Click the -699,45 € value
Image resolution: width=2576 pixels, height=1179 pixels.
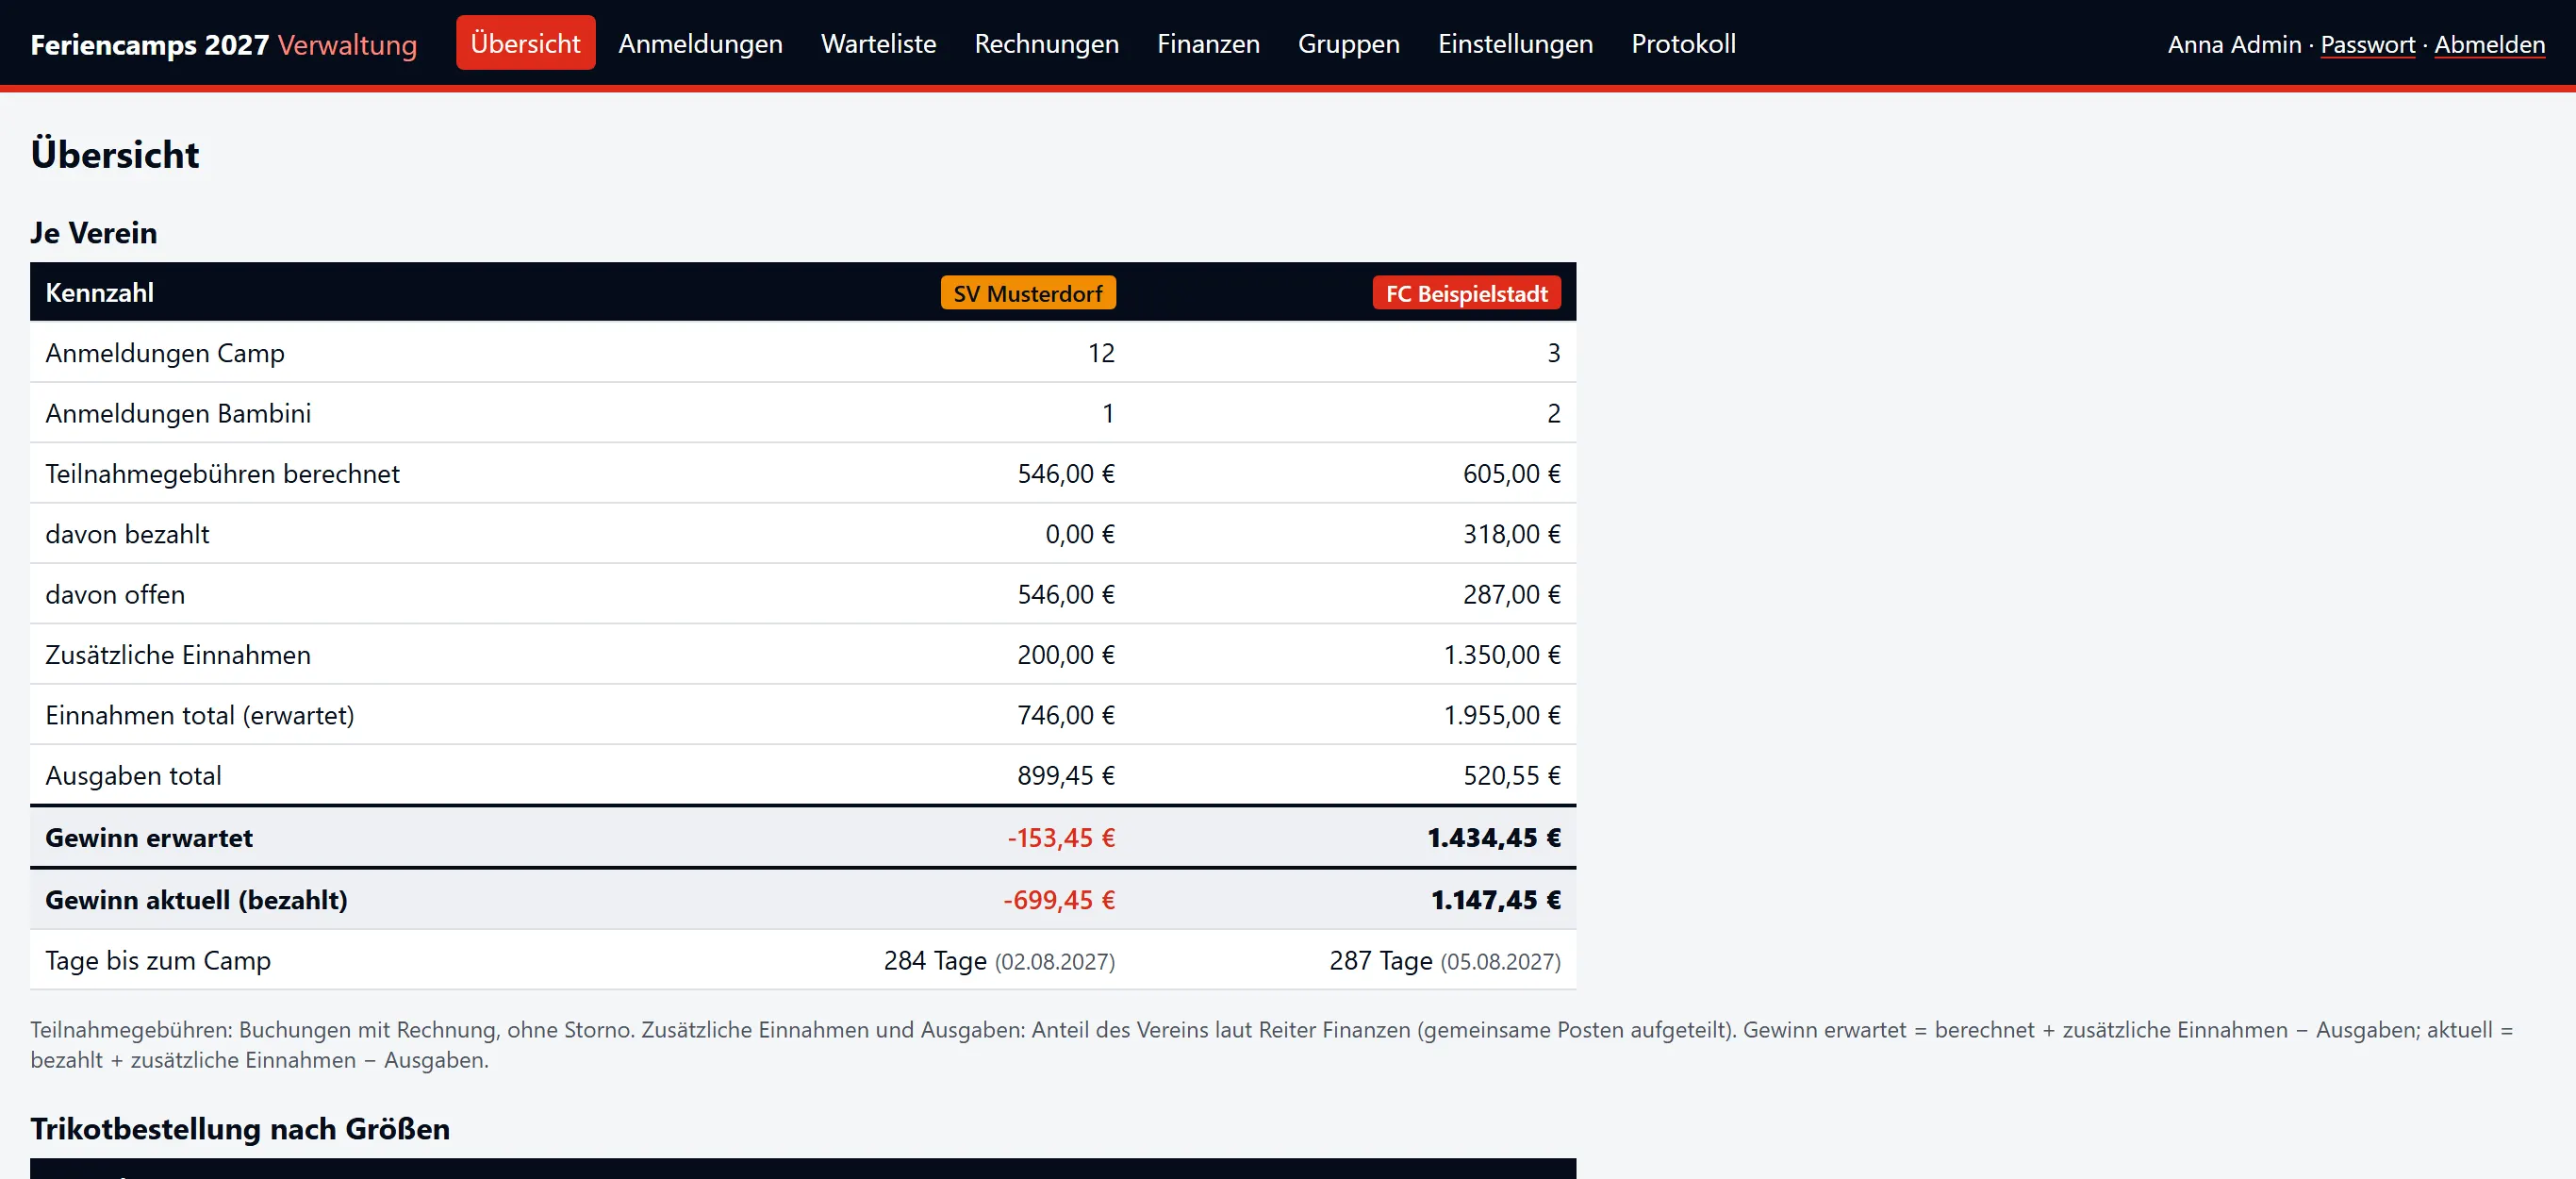[1059, 899]
